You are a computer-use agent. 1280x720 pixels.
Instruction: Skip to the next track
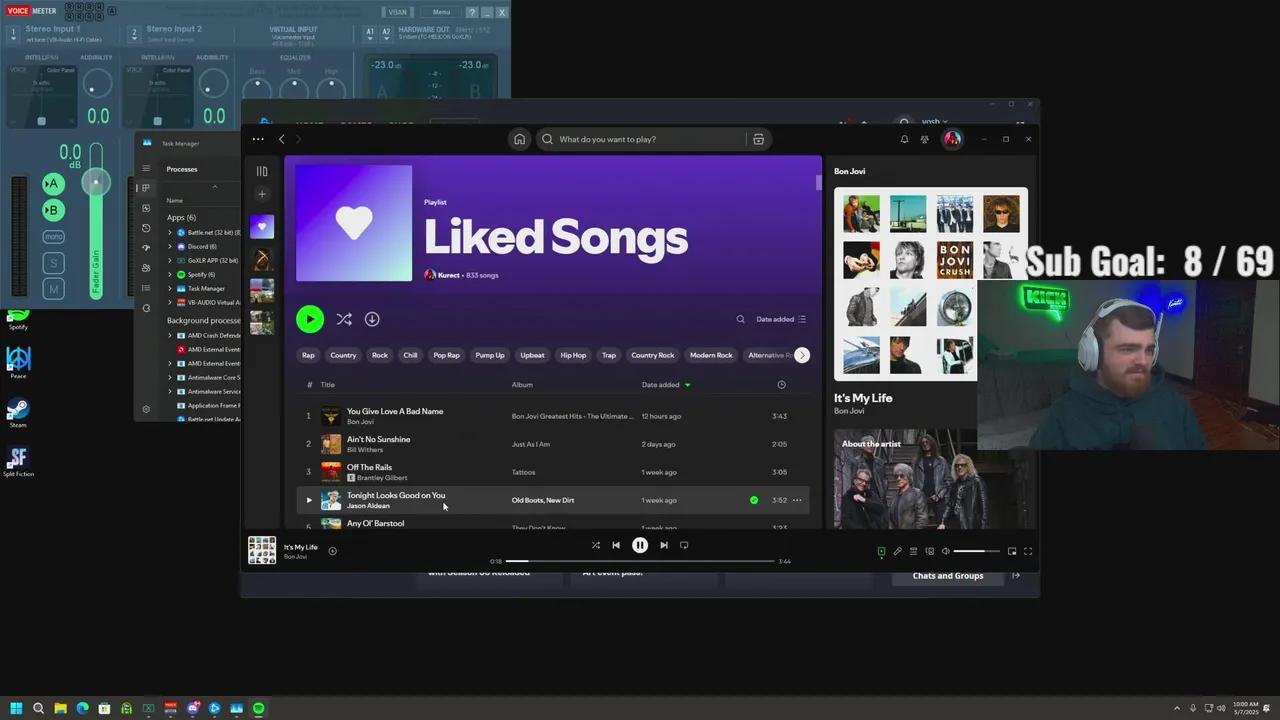click(x=664, y=545)
